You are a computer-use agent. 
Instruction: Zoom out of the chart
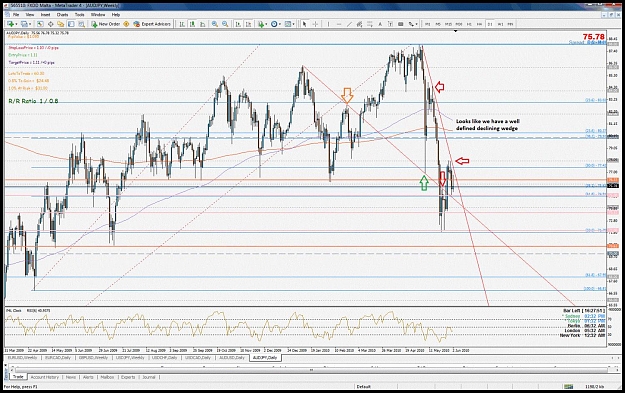point(225,24)
